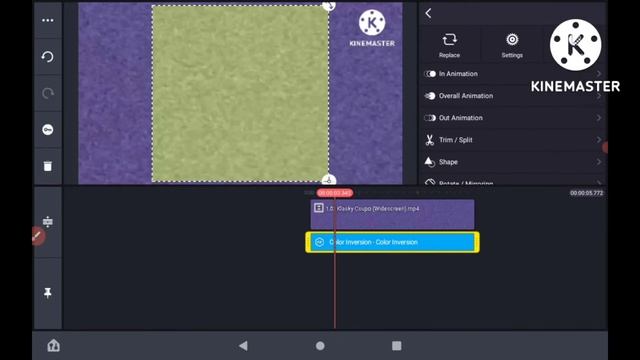Tap the resize handle at selection bottom corner

[x=329, y=180]
